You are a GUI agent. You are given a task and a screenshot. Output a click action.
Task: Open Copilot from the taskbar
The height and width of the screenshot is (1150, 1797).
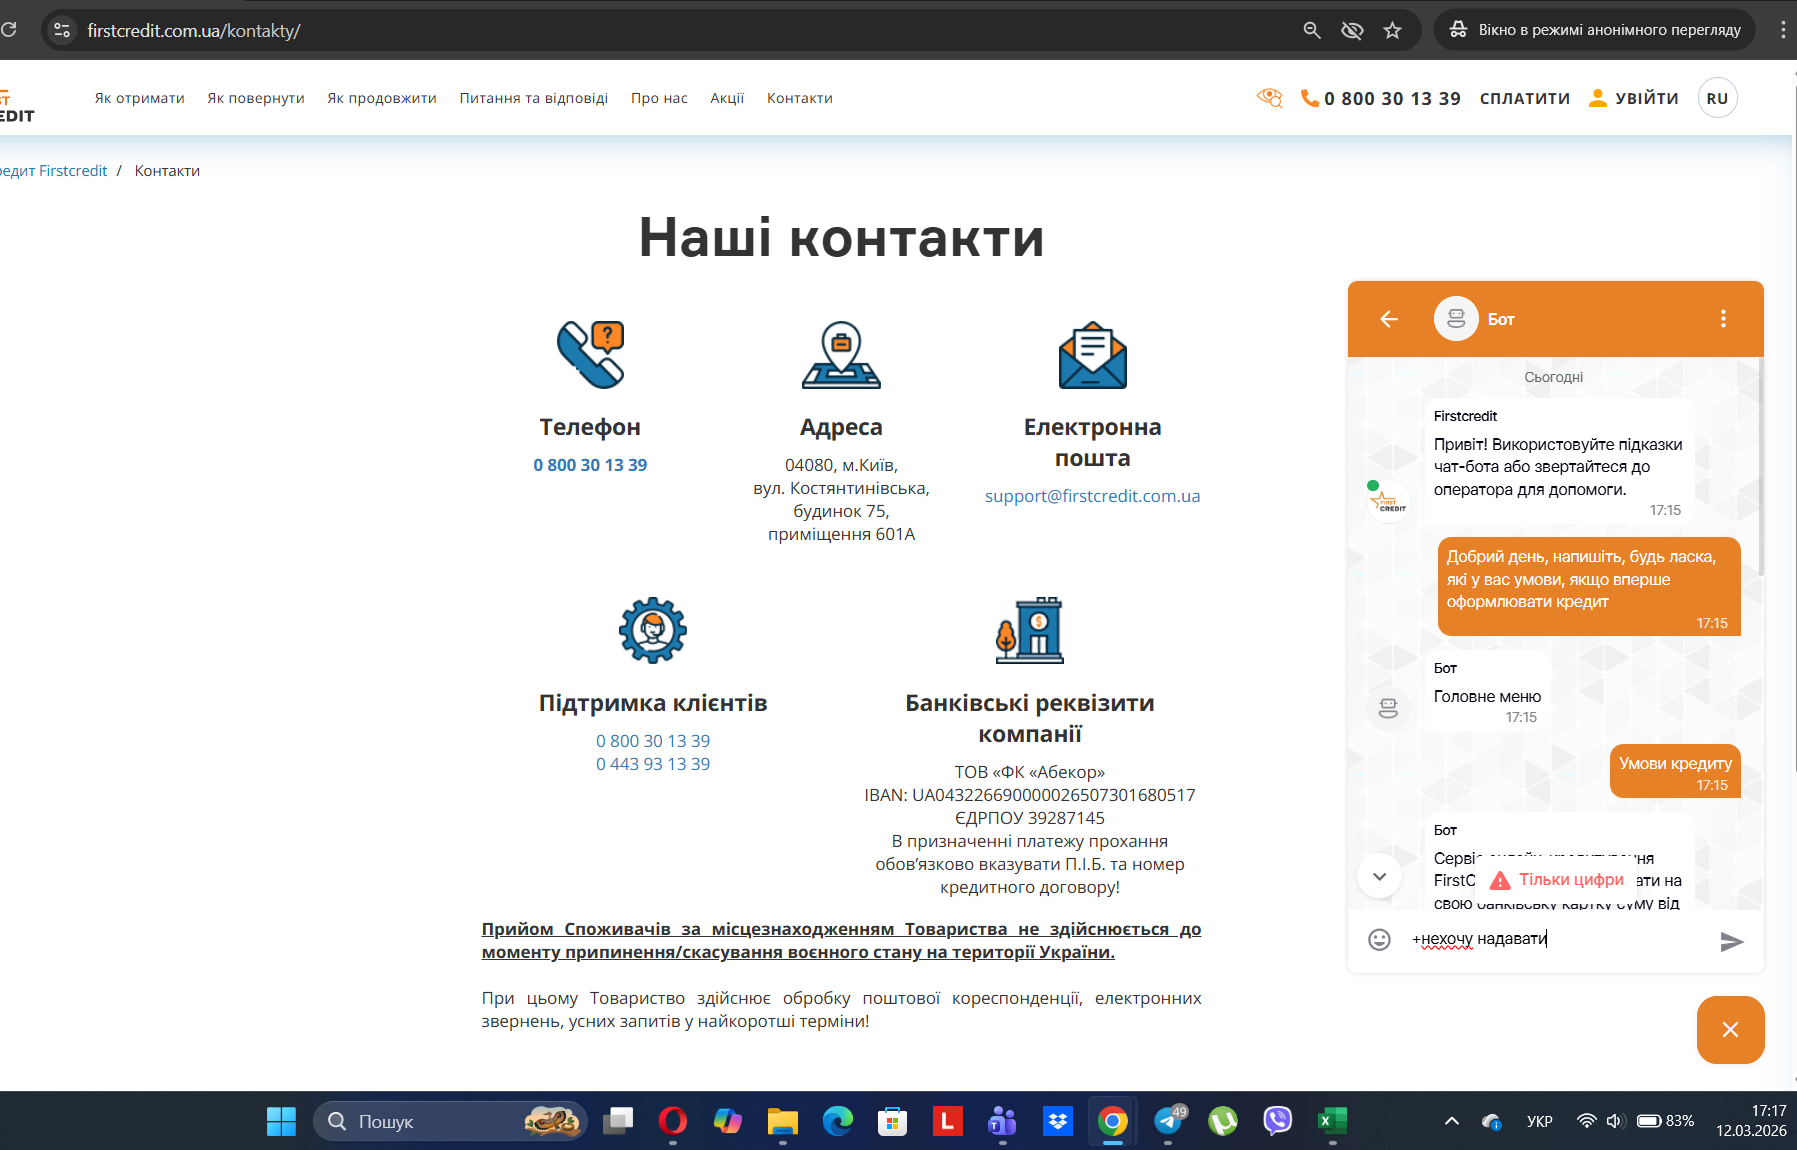click(728, 1121)
